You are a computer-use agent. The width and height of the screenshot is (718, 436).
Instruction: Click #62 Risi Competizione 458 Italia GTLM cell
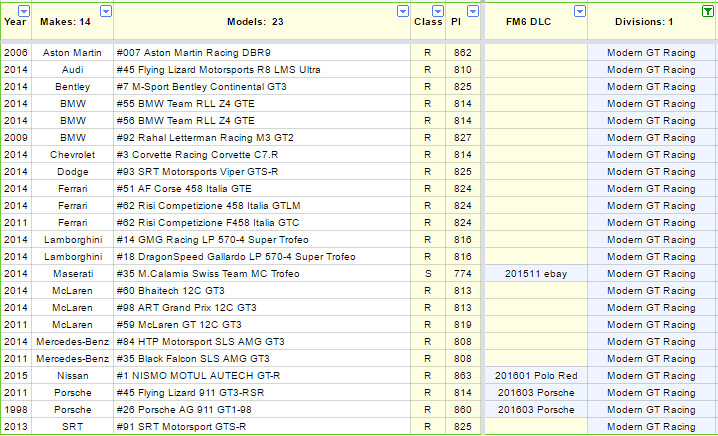(x=262, y=205)
